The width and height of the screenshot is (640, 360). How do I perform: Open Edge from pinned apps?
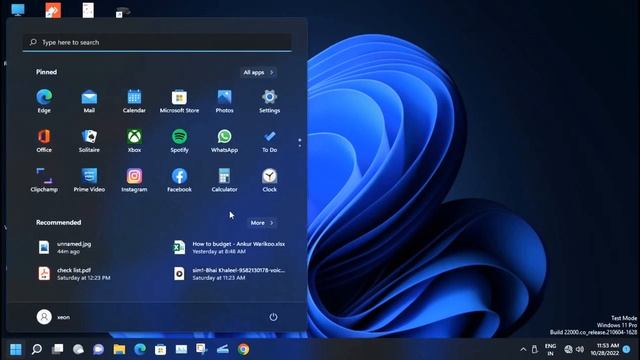44,101
